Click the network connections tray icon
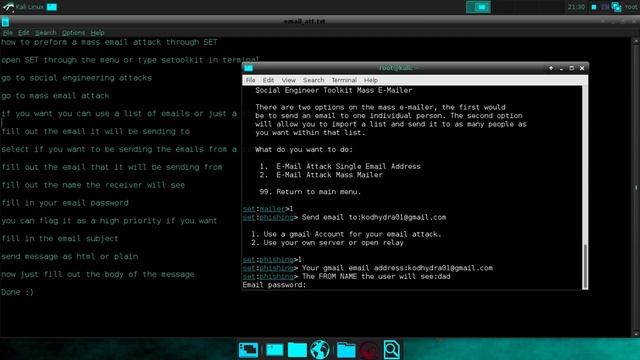This screenshot has width=640, height=360. tap(616, 7)
